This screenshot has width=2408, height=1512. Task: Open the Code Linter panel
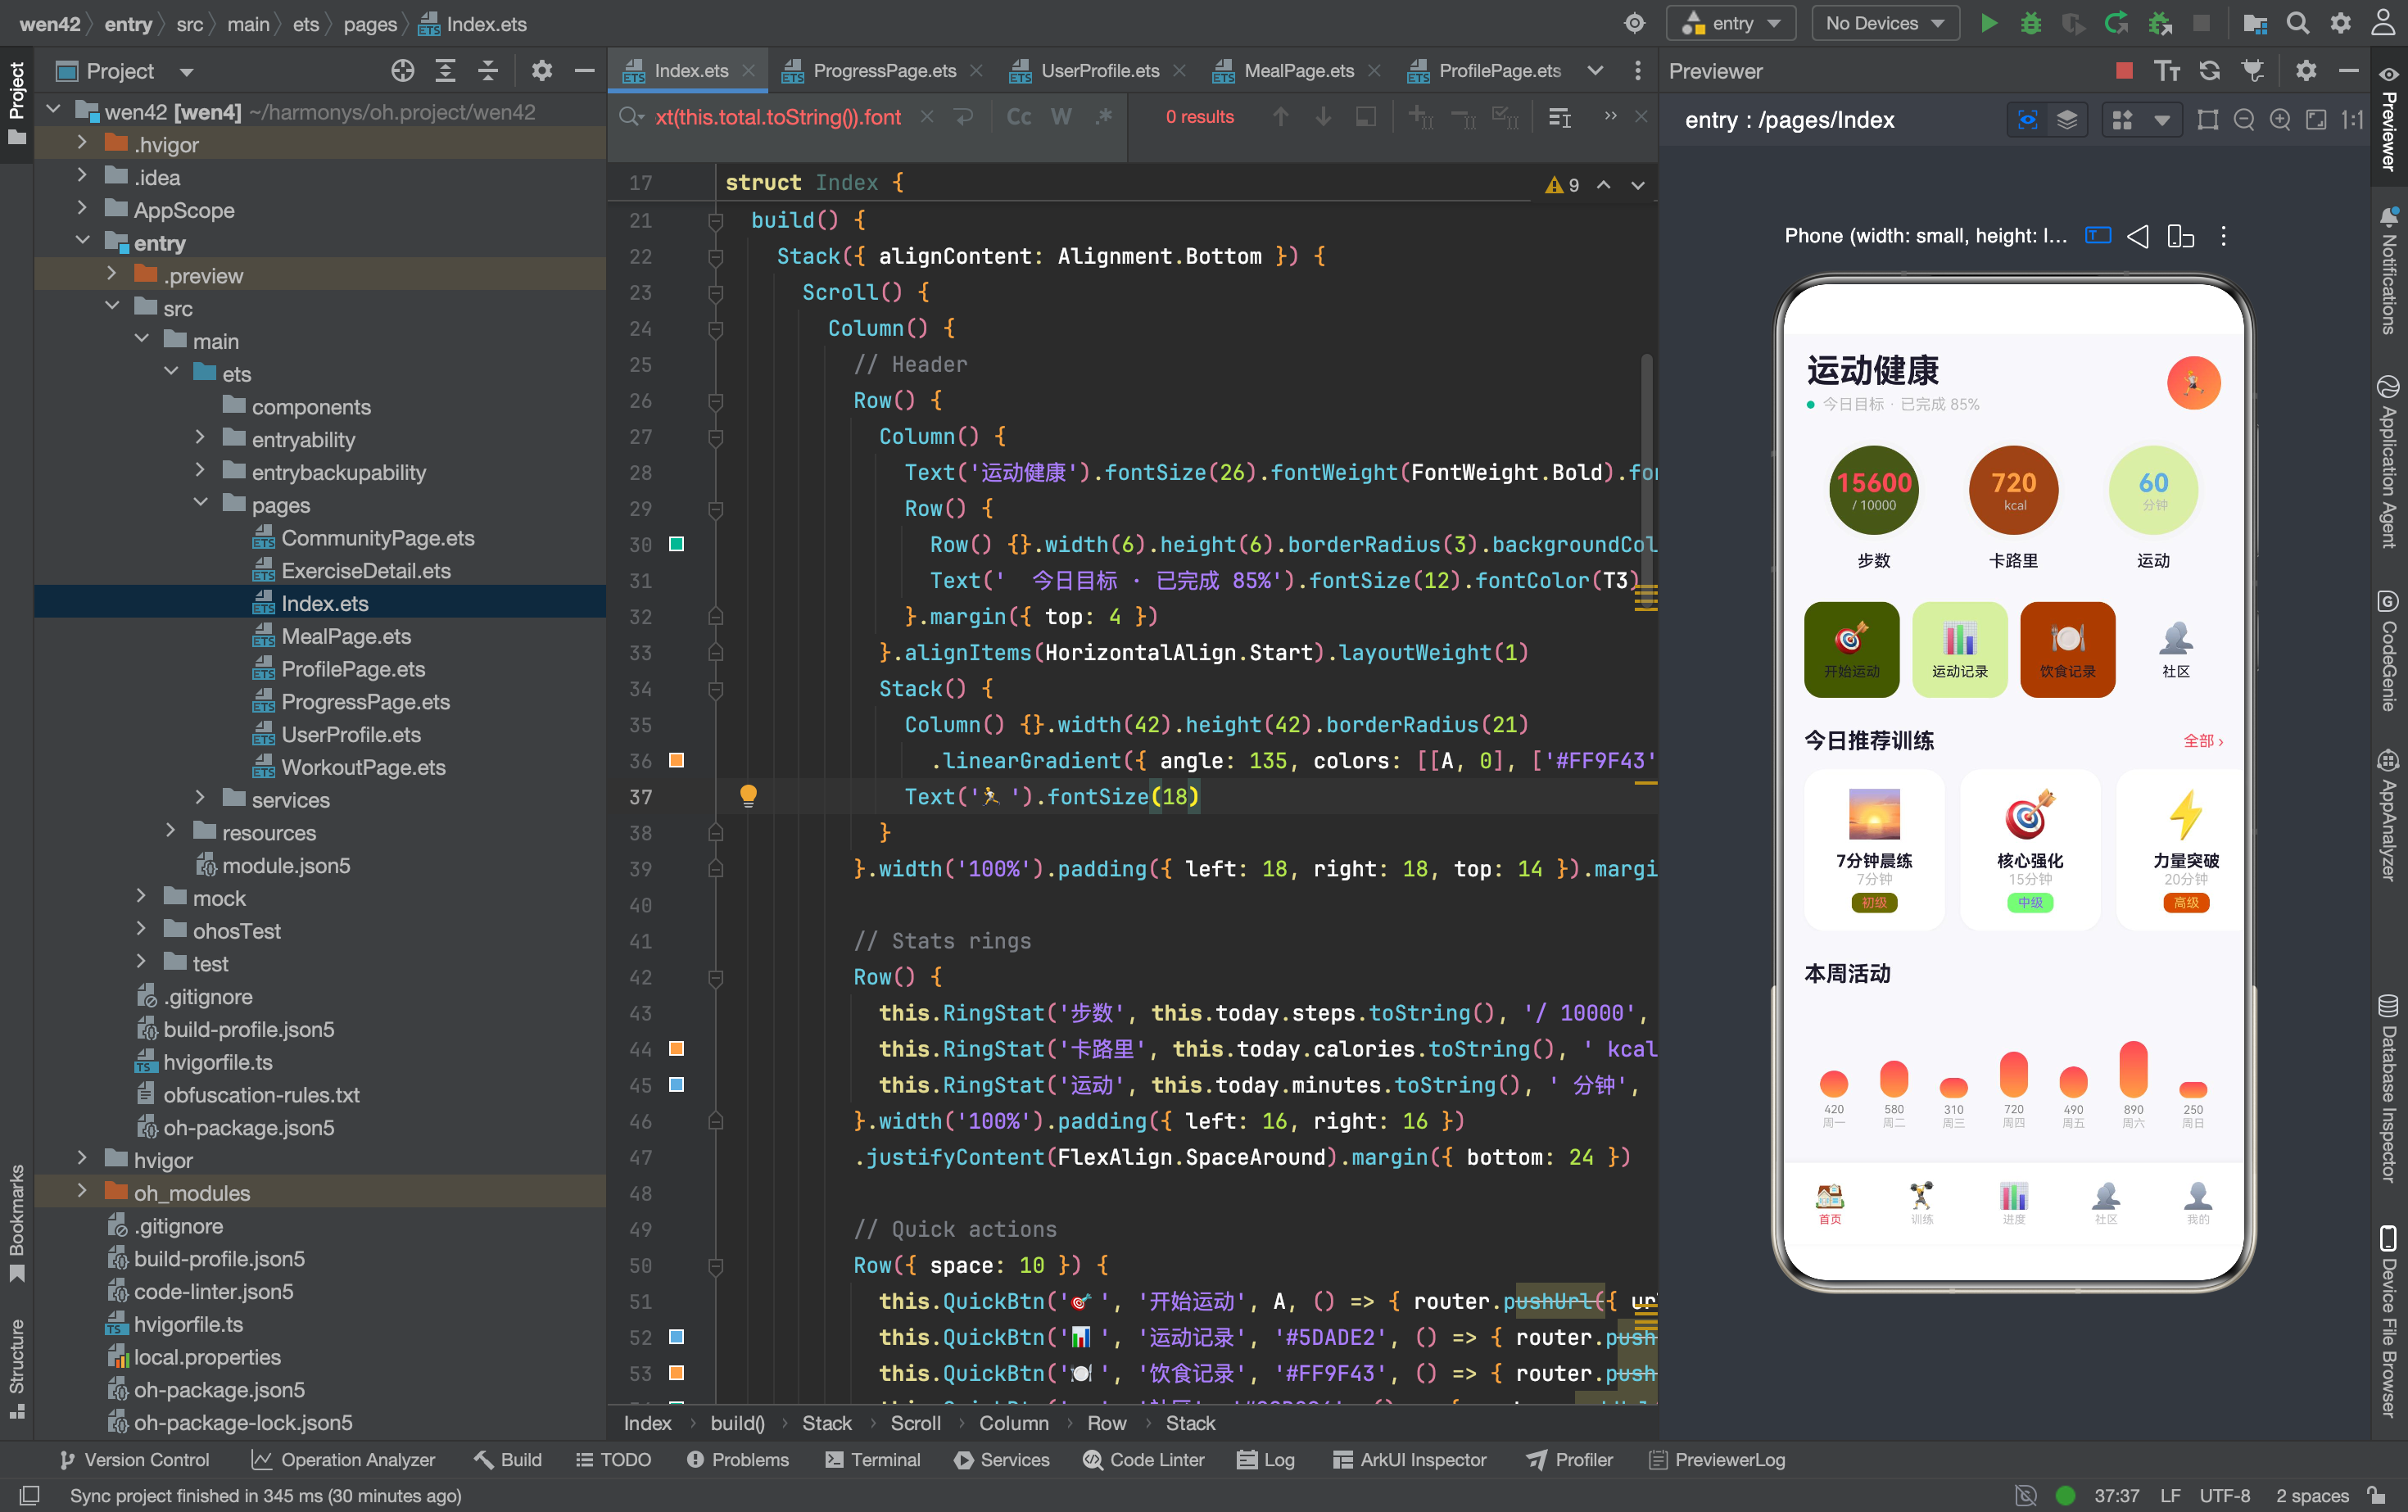(x=1144, y=1459)
